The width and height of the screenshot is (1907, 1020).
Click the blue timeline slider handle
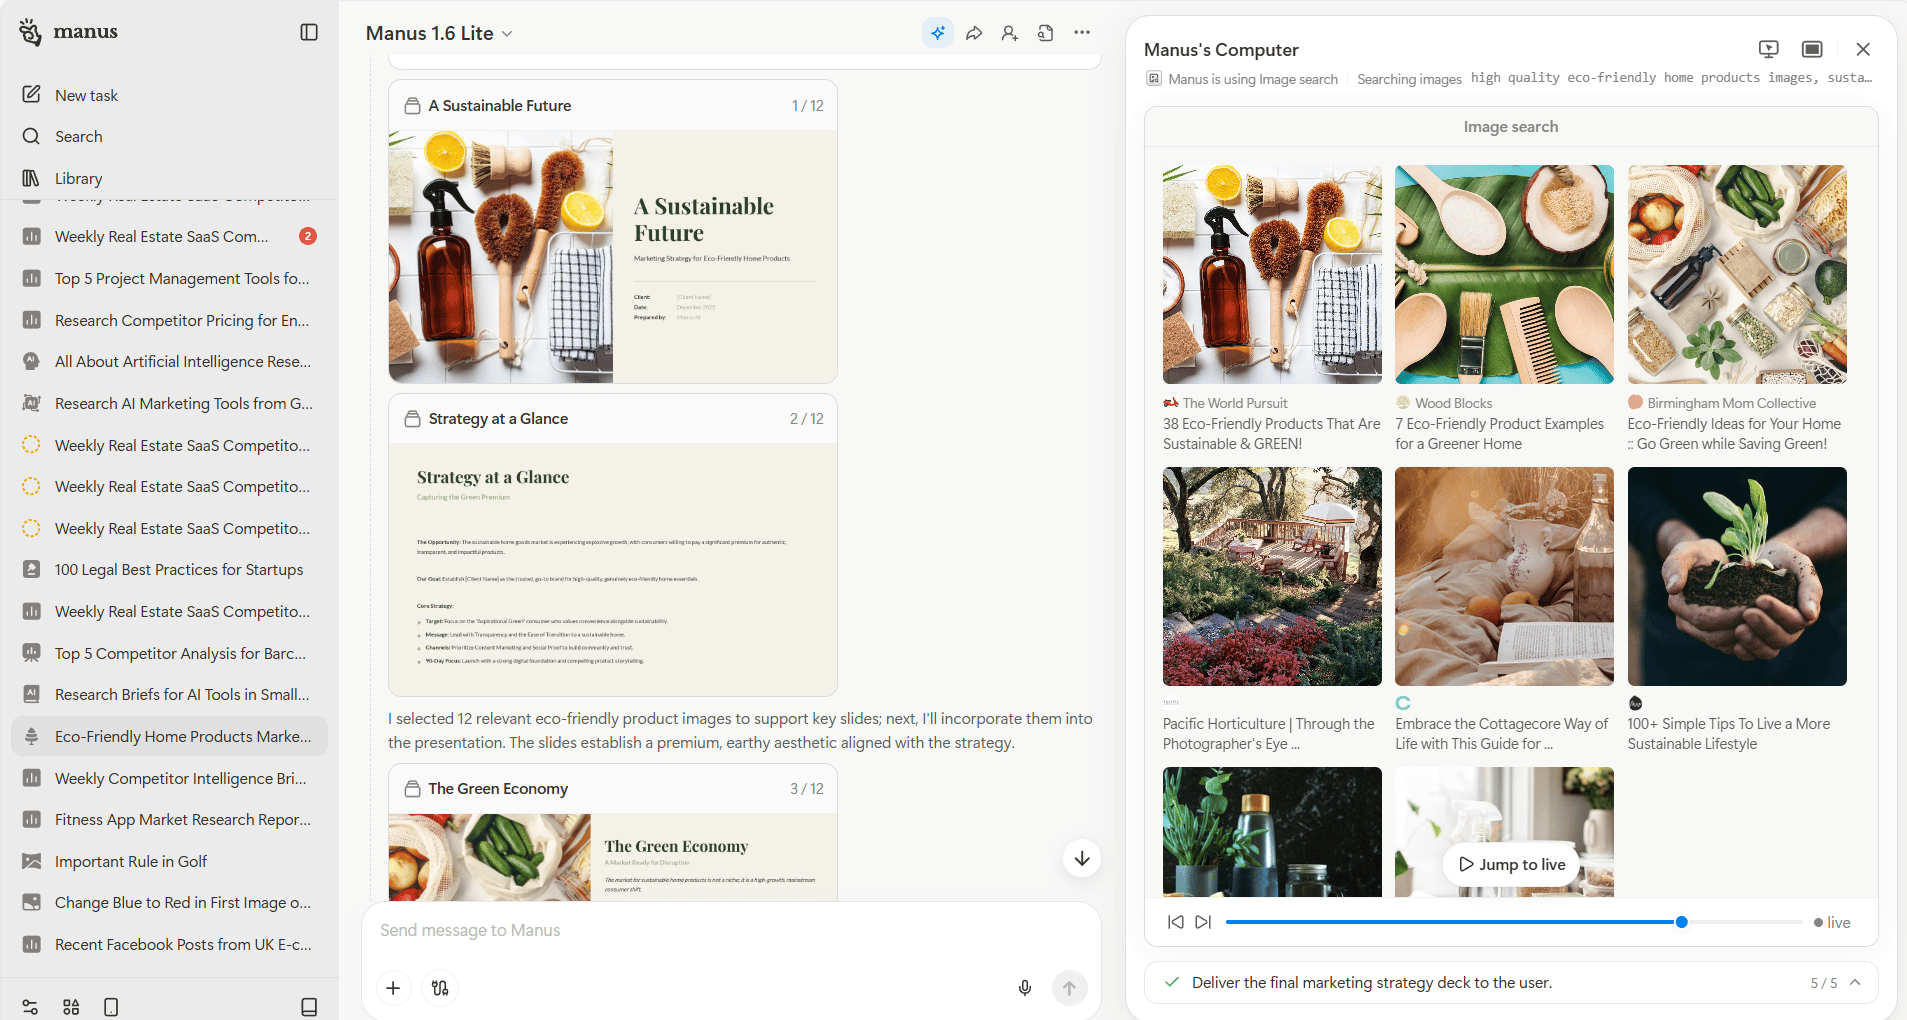(1682, 922)
